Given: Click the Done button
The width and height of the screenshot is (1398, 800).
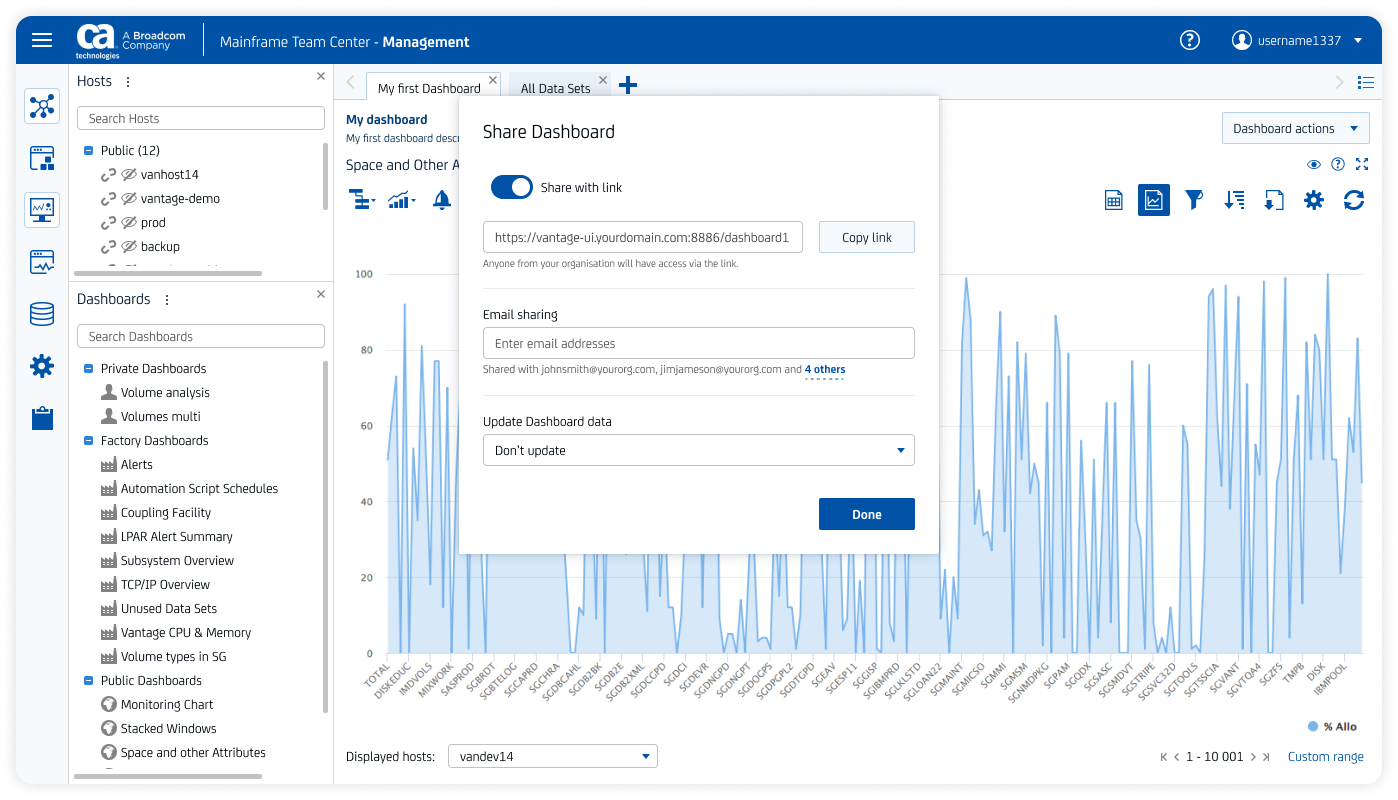Looking at the screenshot, I should [x=867, y=514].
